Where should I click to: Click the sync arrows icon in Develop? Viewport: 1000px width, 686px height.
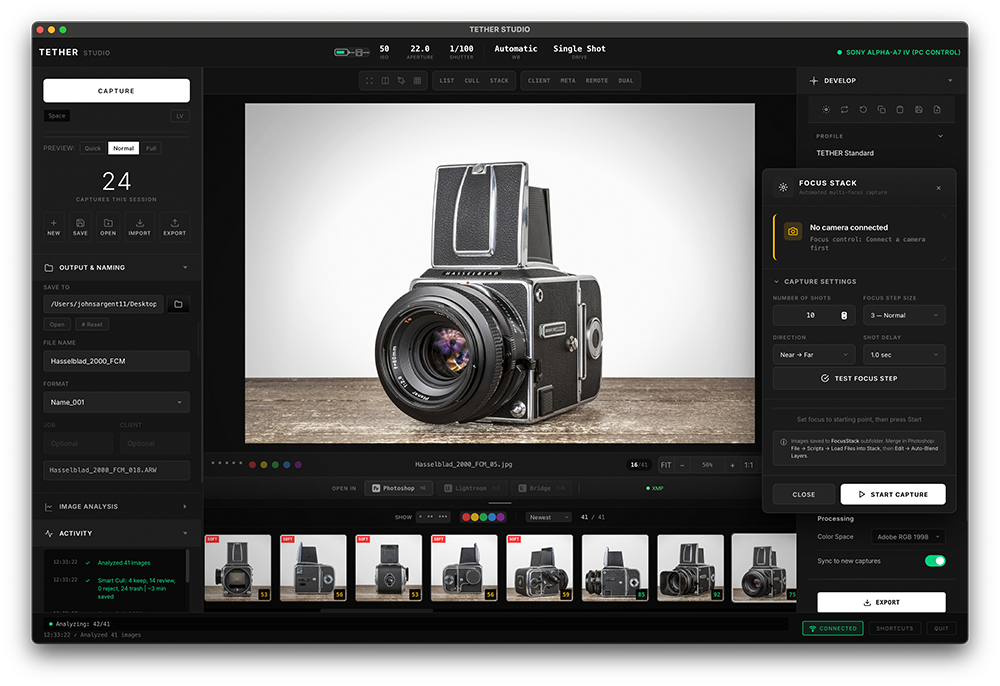(844, 110)
